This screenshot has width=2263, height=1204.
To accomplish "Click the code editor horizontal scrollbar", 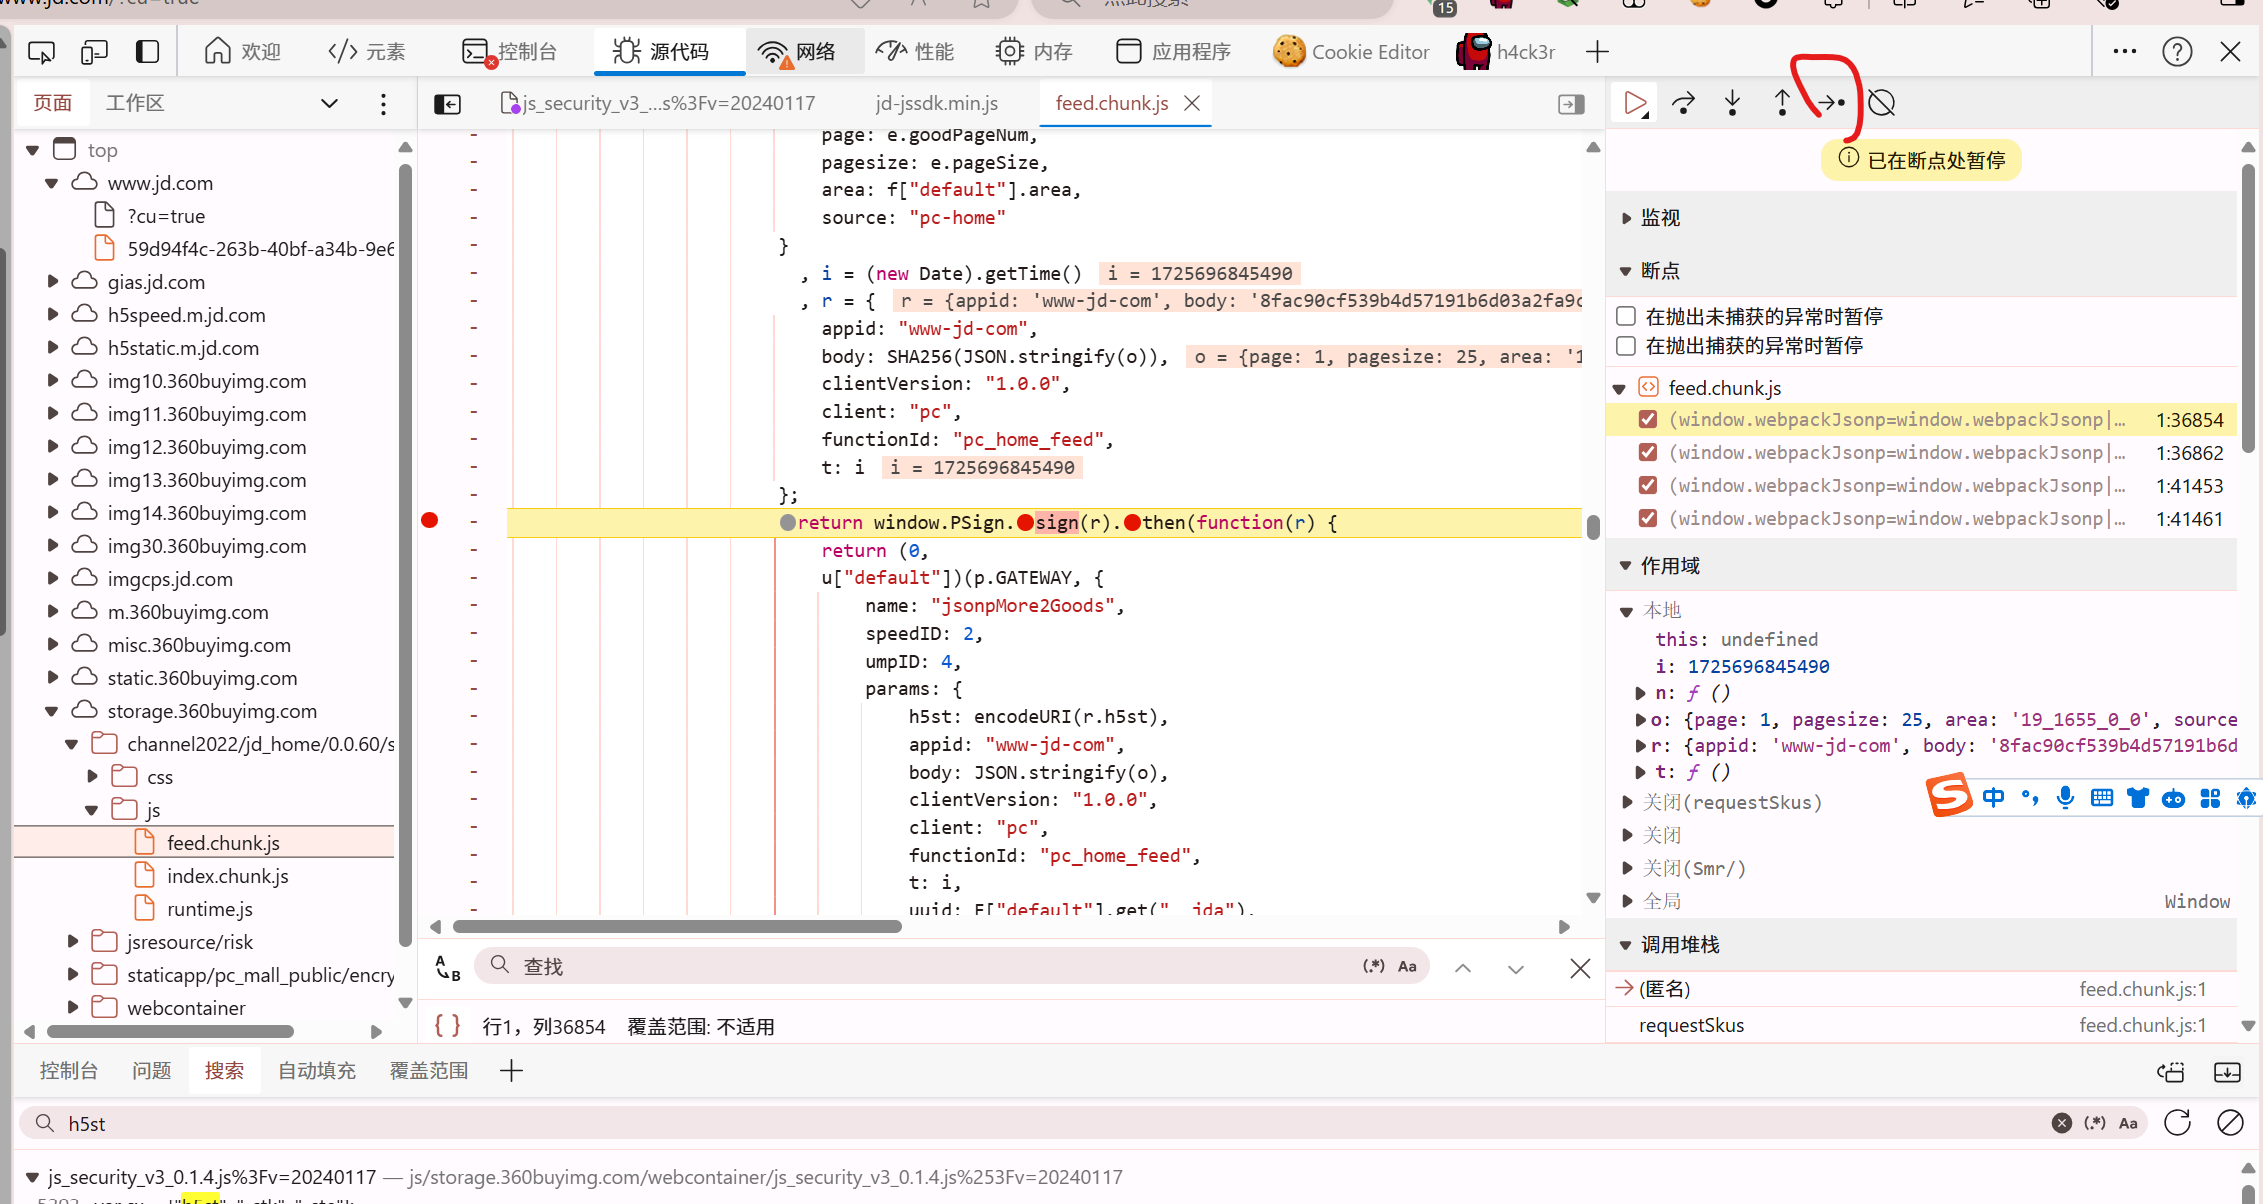I will point(677,927).
